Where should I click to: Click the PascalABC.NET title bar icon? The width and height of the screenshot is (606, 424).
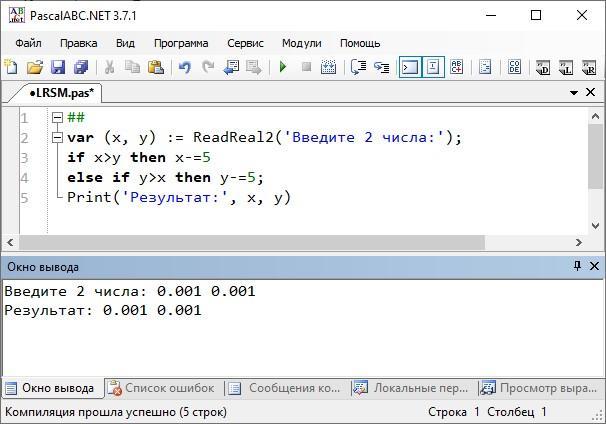click(17, 15)
